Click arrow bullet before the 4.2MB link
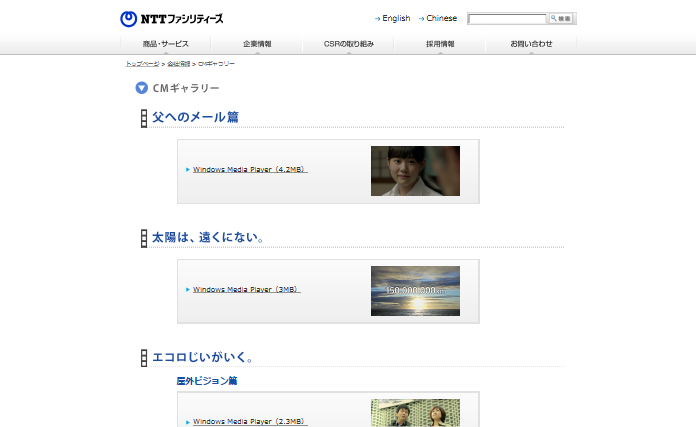 (x=188, y=170)
